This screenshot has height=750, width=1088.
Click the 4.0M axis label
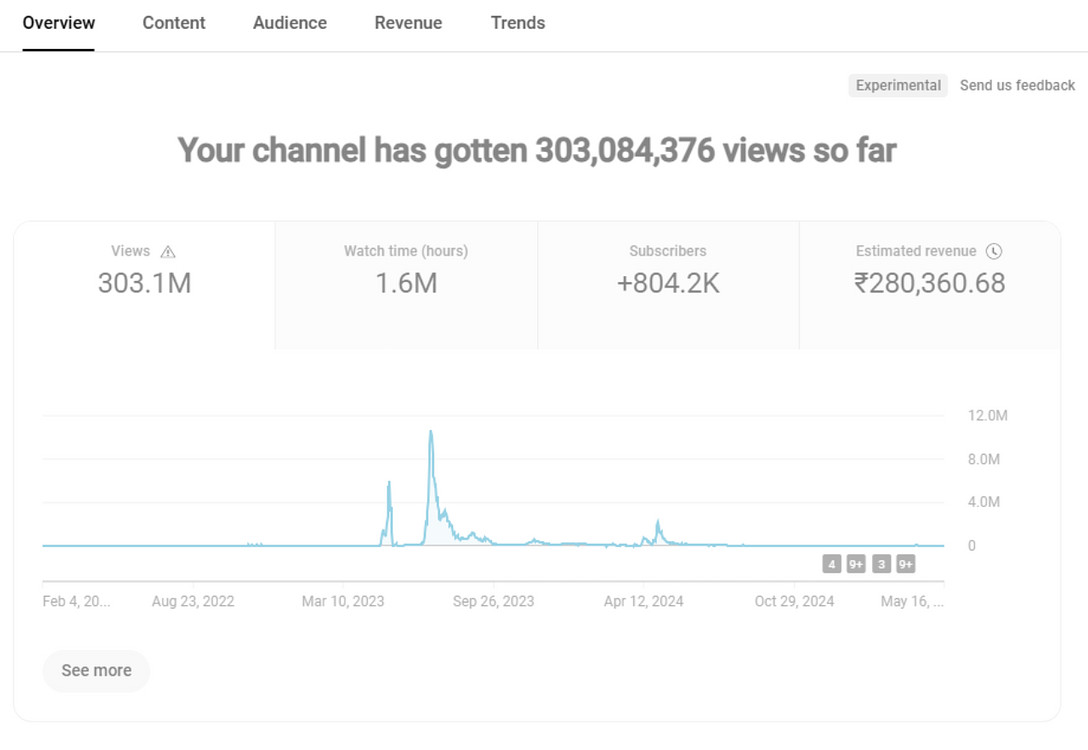984,502
